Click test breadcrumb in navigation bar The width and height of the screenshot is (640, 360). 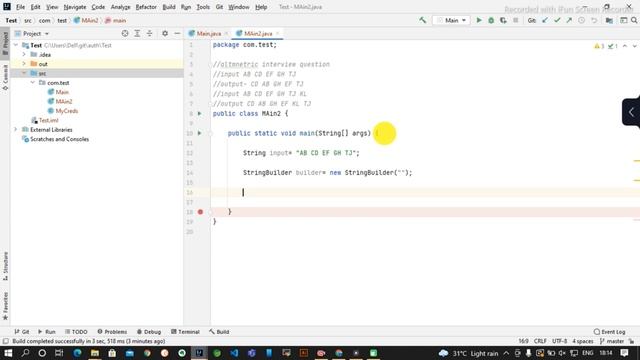click(x=62, y=20)
